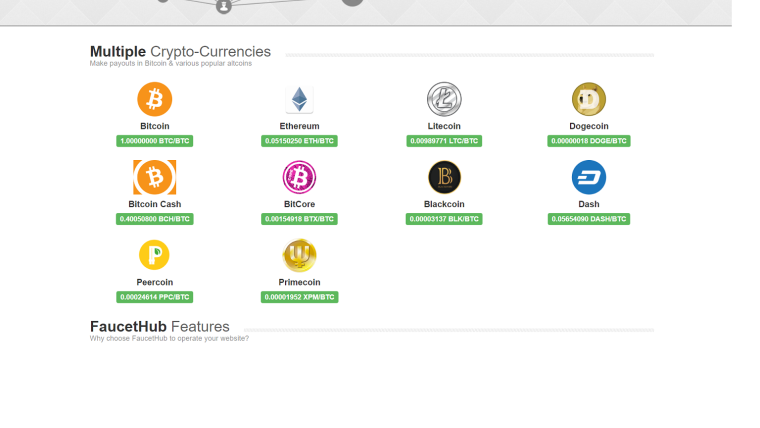Select the blue Dash icon
This screenshot has height=428, width=760.
click(589, 177)
